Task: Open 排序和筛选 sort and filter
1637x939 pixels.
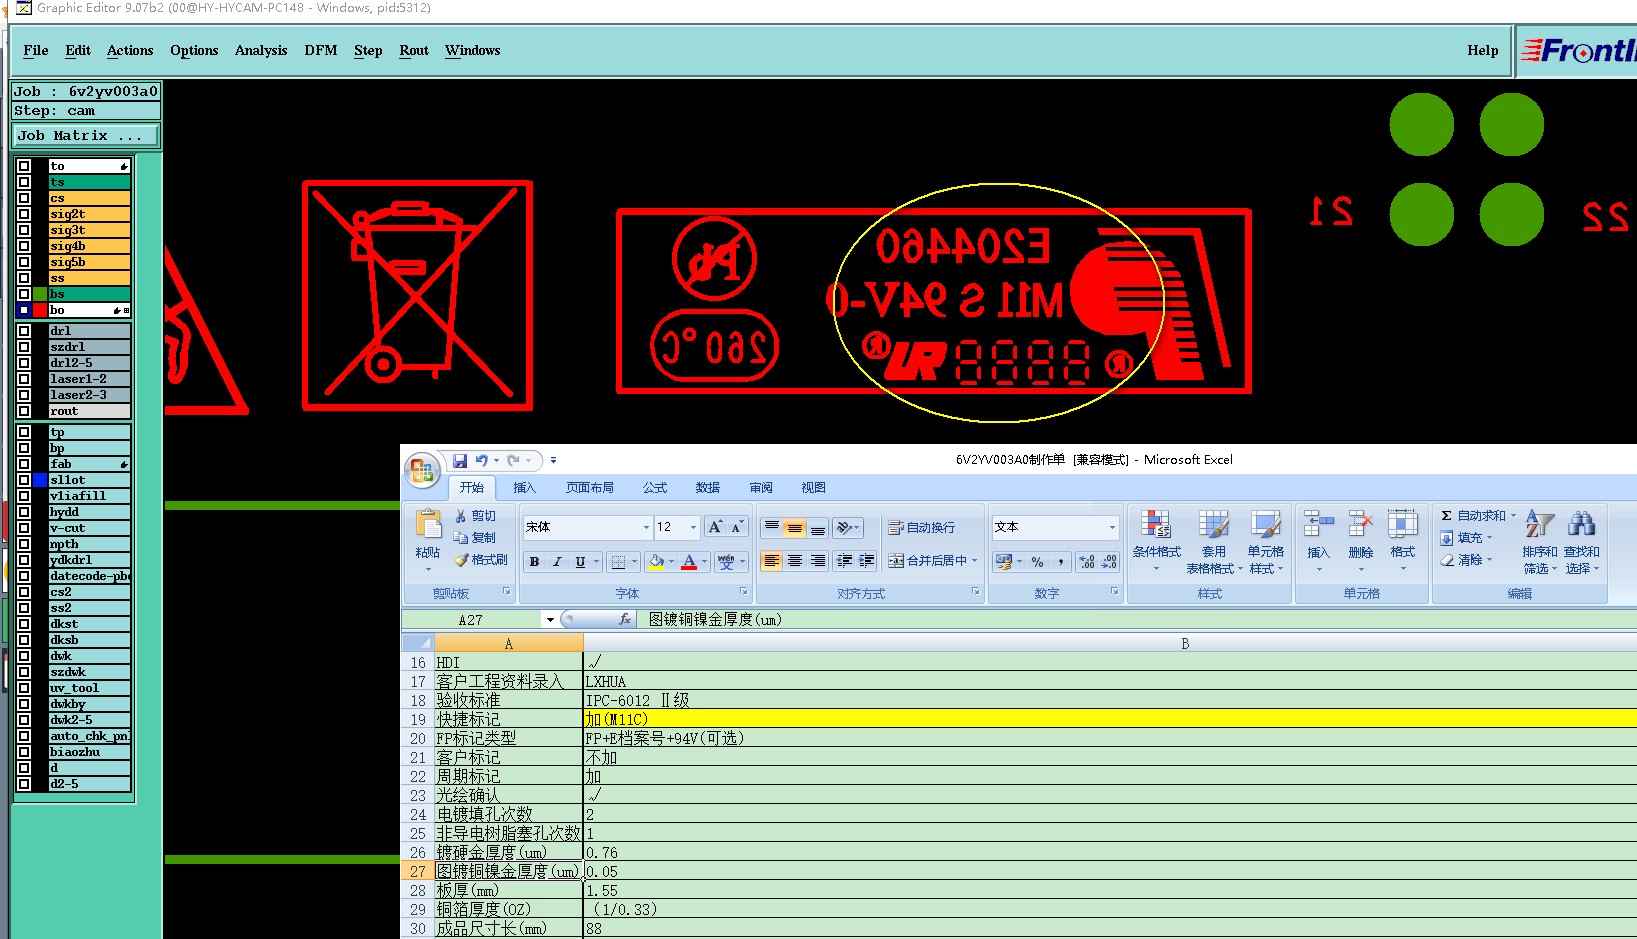Action: pyautogui.click(x=1539, y=541)
